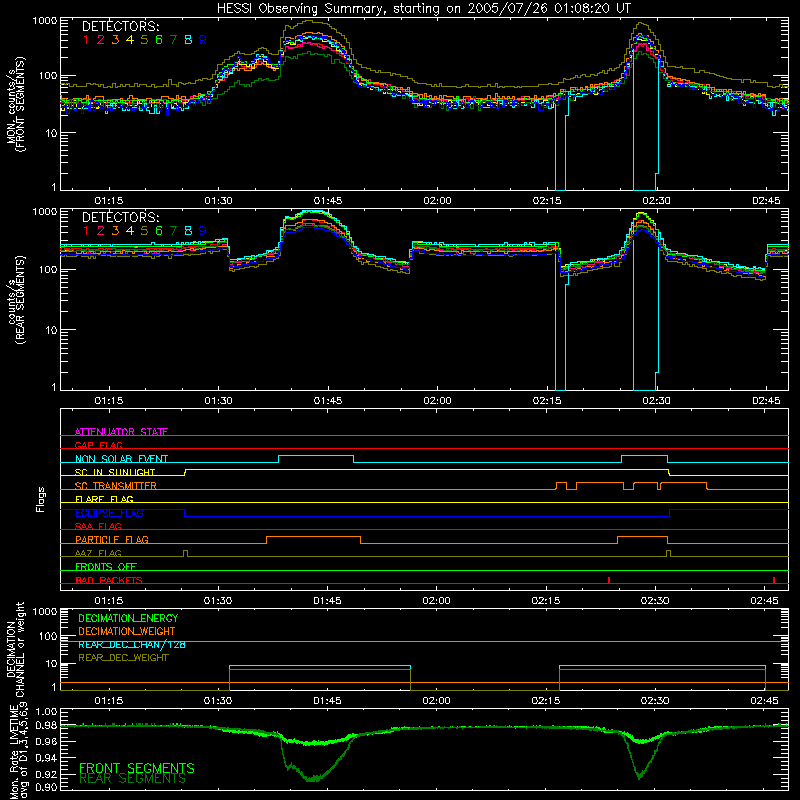
Task: Click the HESSI Observing Summary plot title
Action: [424, 9]
